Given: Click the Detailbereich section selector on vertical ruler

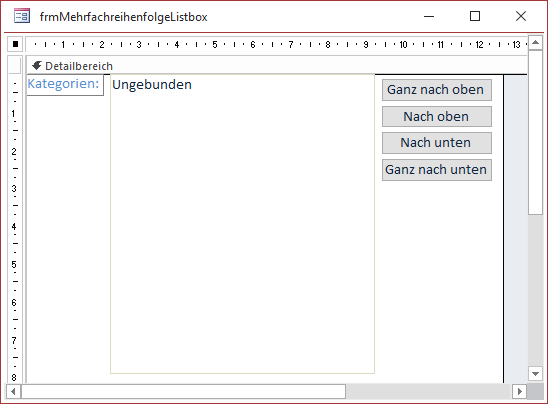Looking at the screenshot, I should point(15,66).
